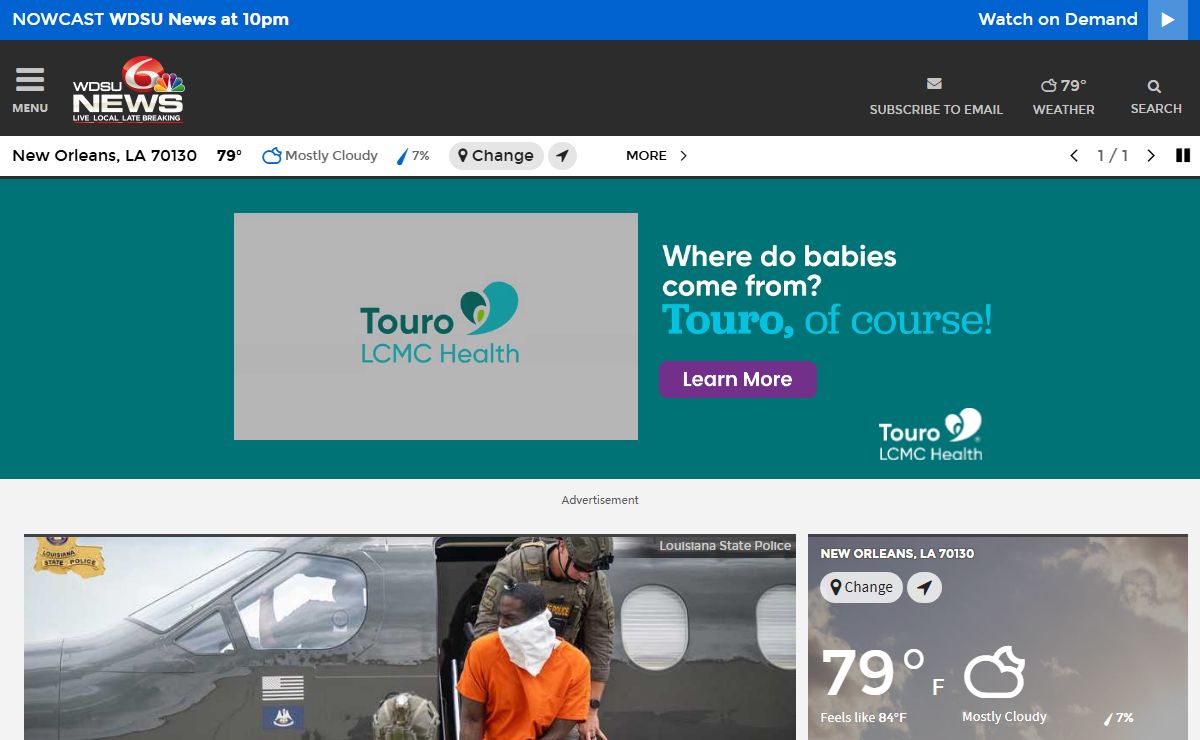The height and width of the screenshot is (740, 1200).
Task: Click the 7% precipitation chance in weather bar
Action: [x=414, y=156]
